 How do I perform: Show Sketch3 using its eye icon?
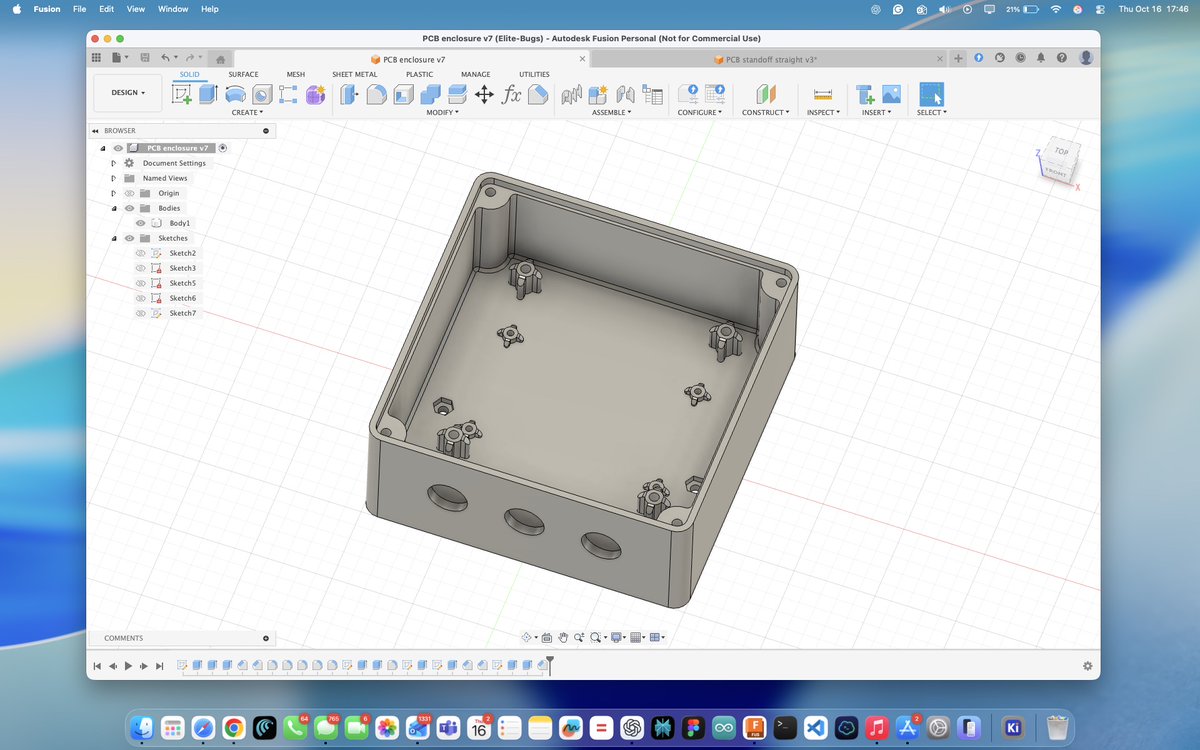click(141, 268)
